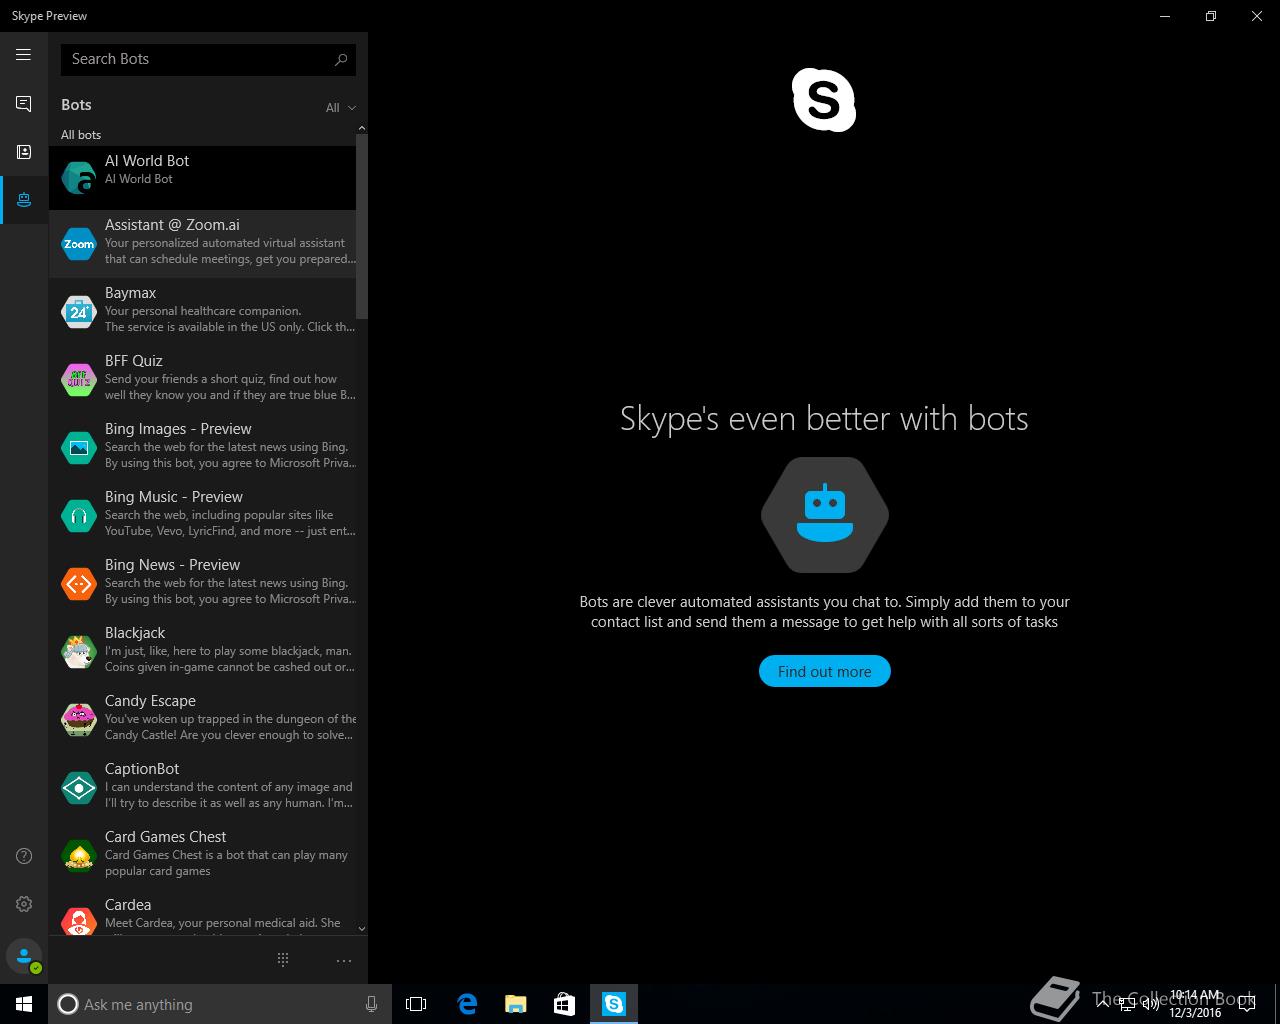1280x1024 pixels.
Task: Click Cortana Ask me anything box
Action: pos(218,1004)
